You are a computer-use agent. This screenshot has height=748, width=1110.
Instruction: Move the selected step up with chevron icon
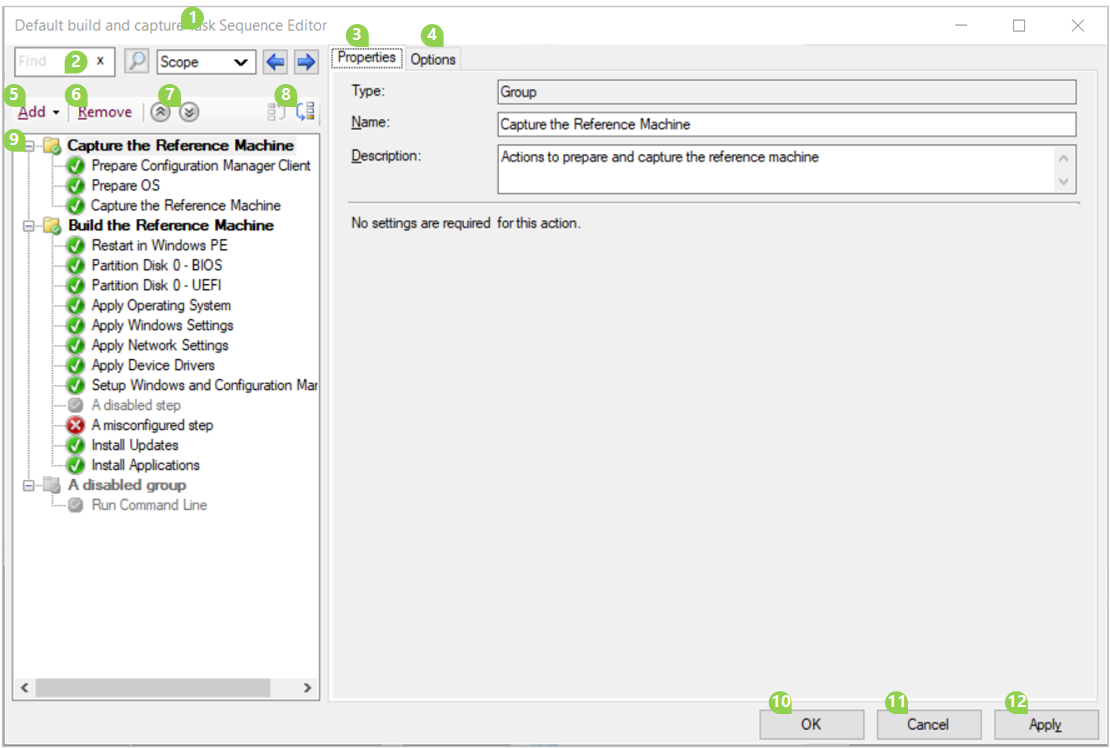click(x=160, y=111)
